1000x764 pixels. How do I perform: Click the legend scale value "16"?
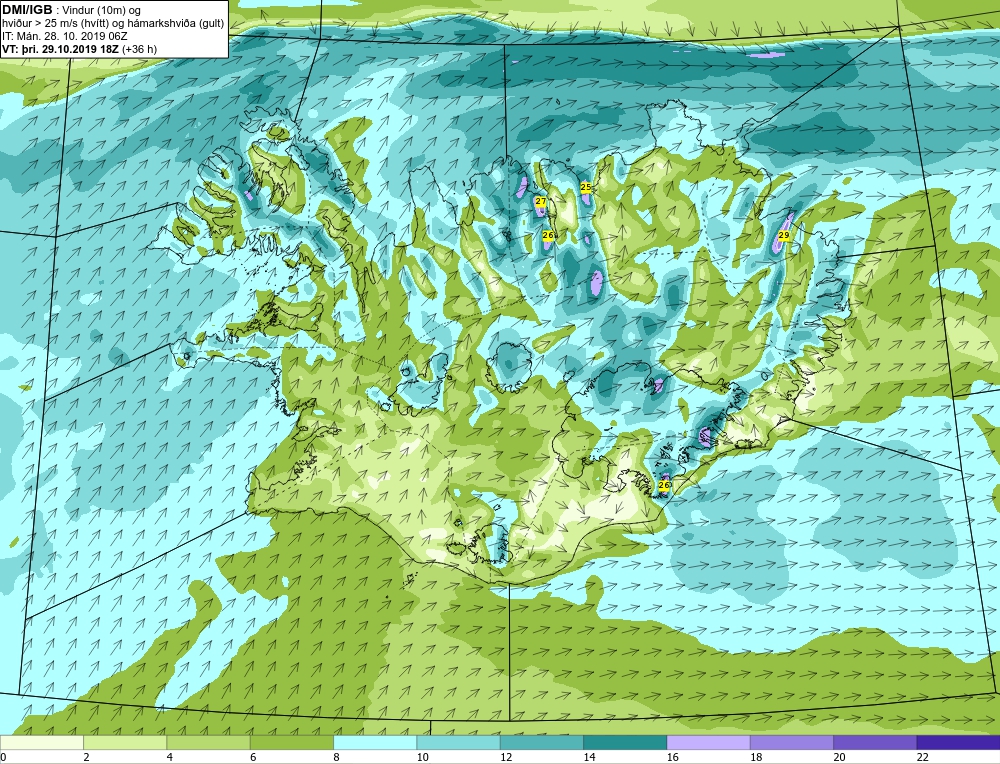[672, 757]
